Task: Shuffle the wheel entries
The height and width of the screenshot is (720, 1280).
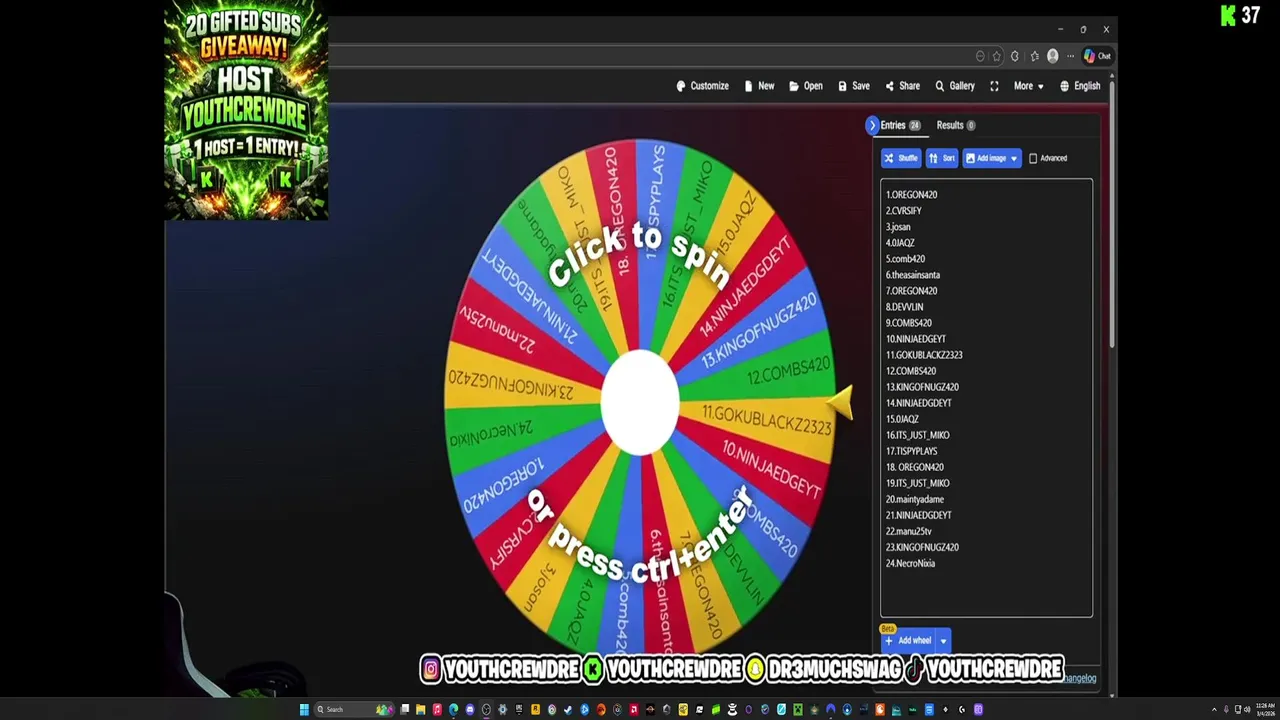Action: click(901, 158)
